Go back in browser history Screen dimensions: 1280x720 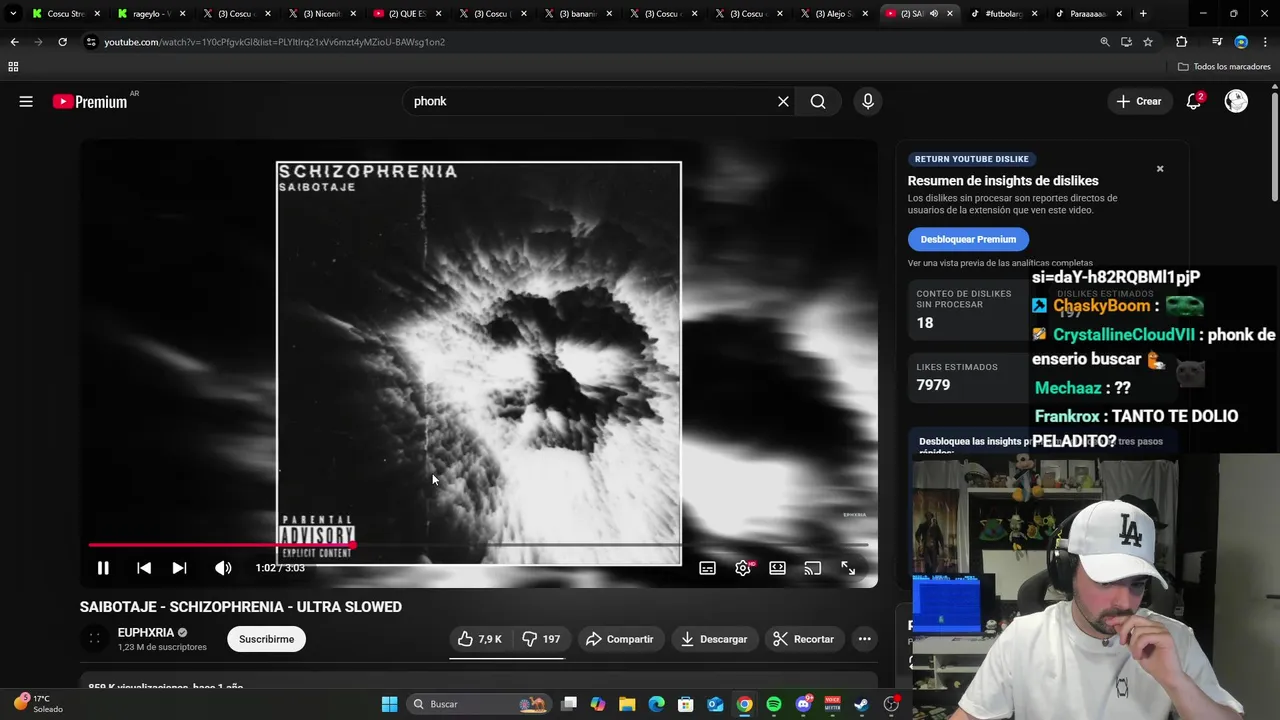(x=14, y=42)
